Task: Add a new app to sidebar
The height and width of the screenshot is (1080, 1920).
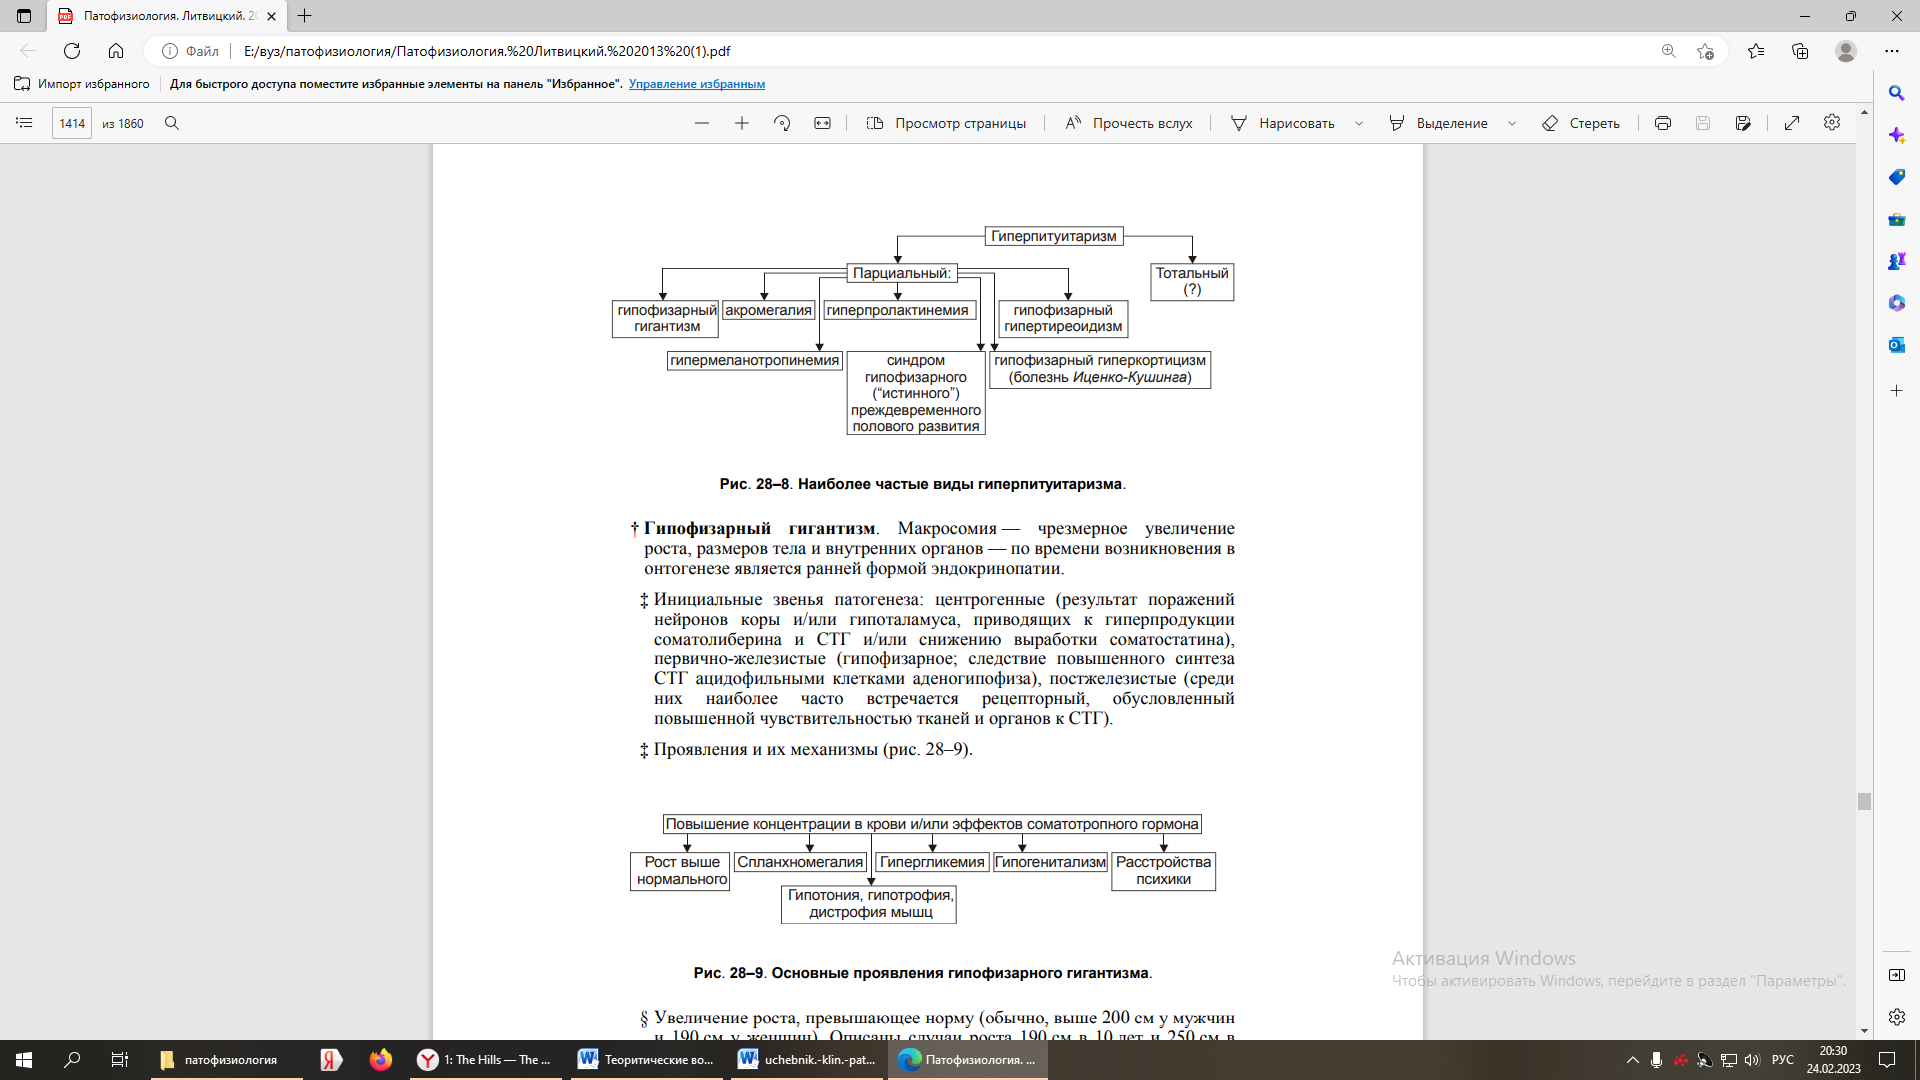Action: (1896, 391)
